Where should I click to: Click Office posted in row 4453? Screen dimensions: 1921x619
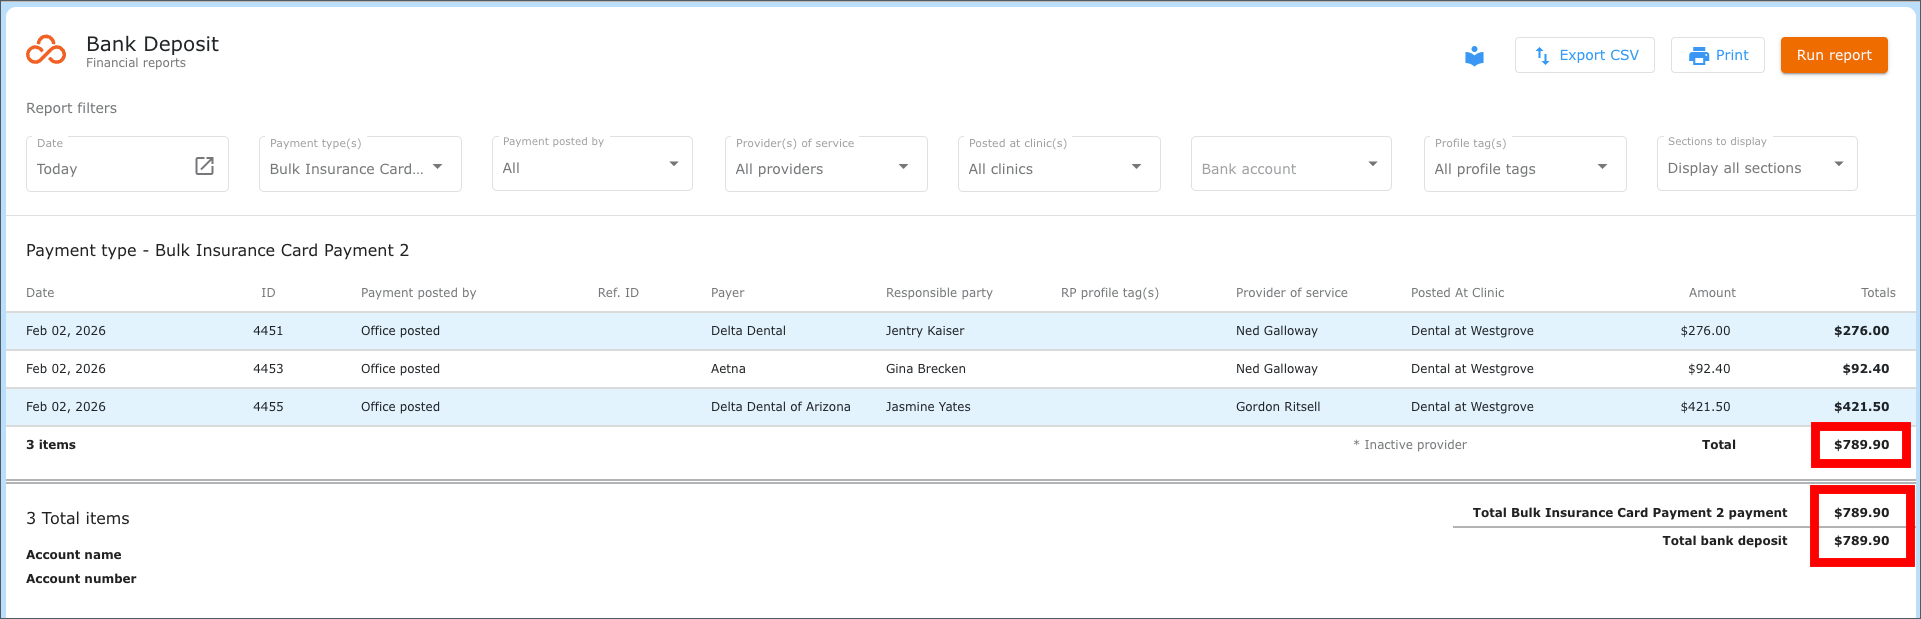(x=400, y=369)
